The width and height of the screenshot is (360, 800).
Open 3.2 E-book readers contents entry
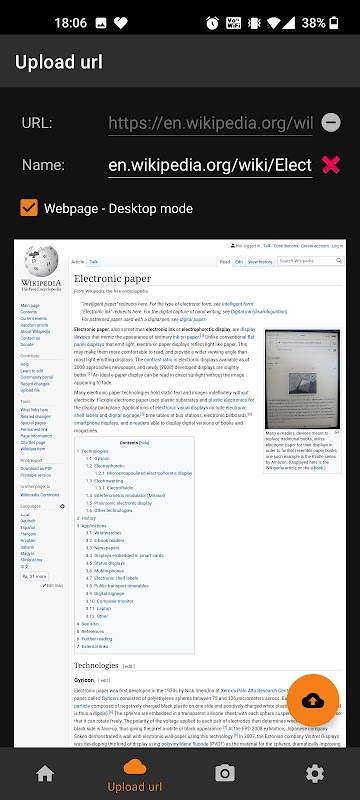pos(105,540)
